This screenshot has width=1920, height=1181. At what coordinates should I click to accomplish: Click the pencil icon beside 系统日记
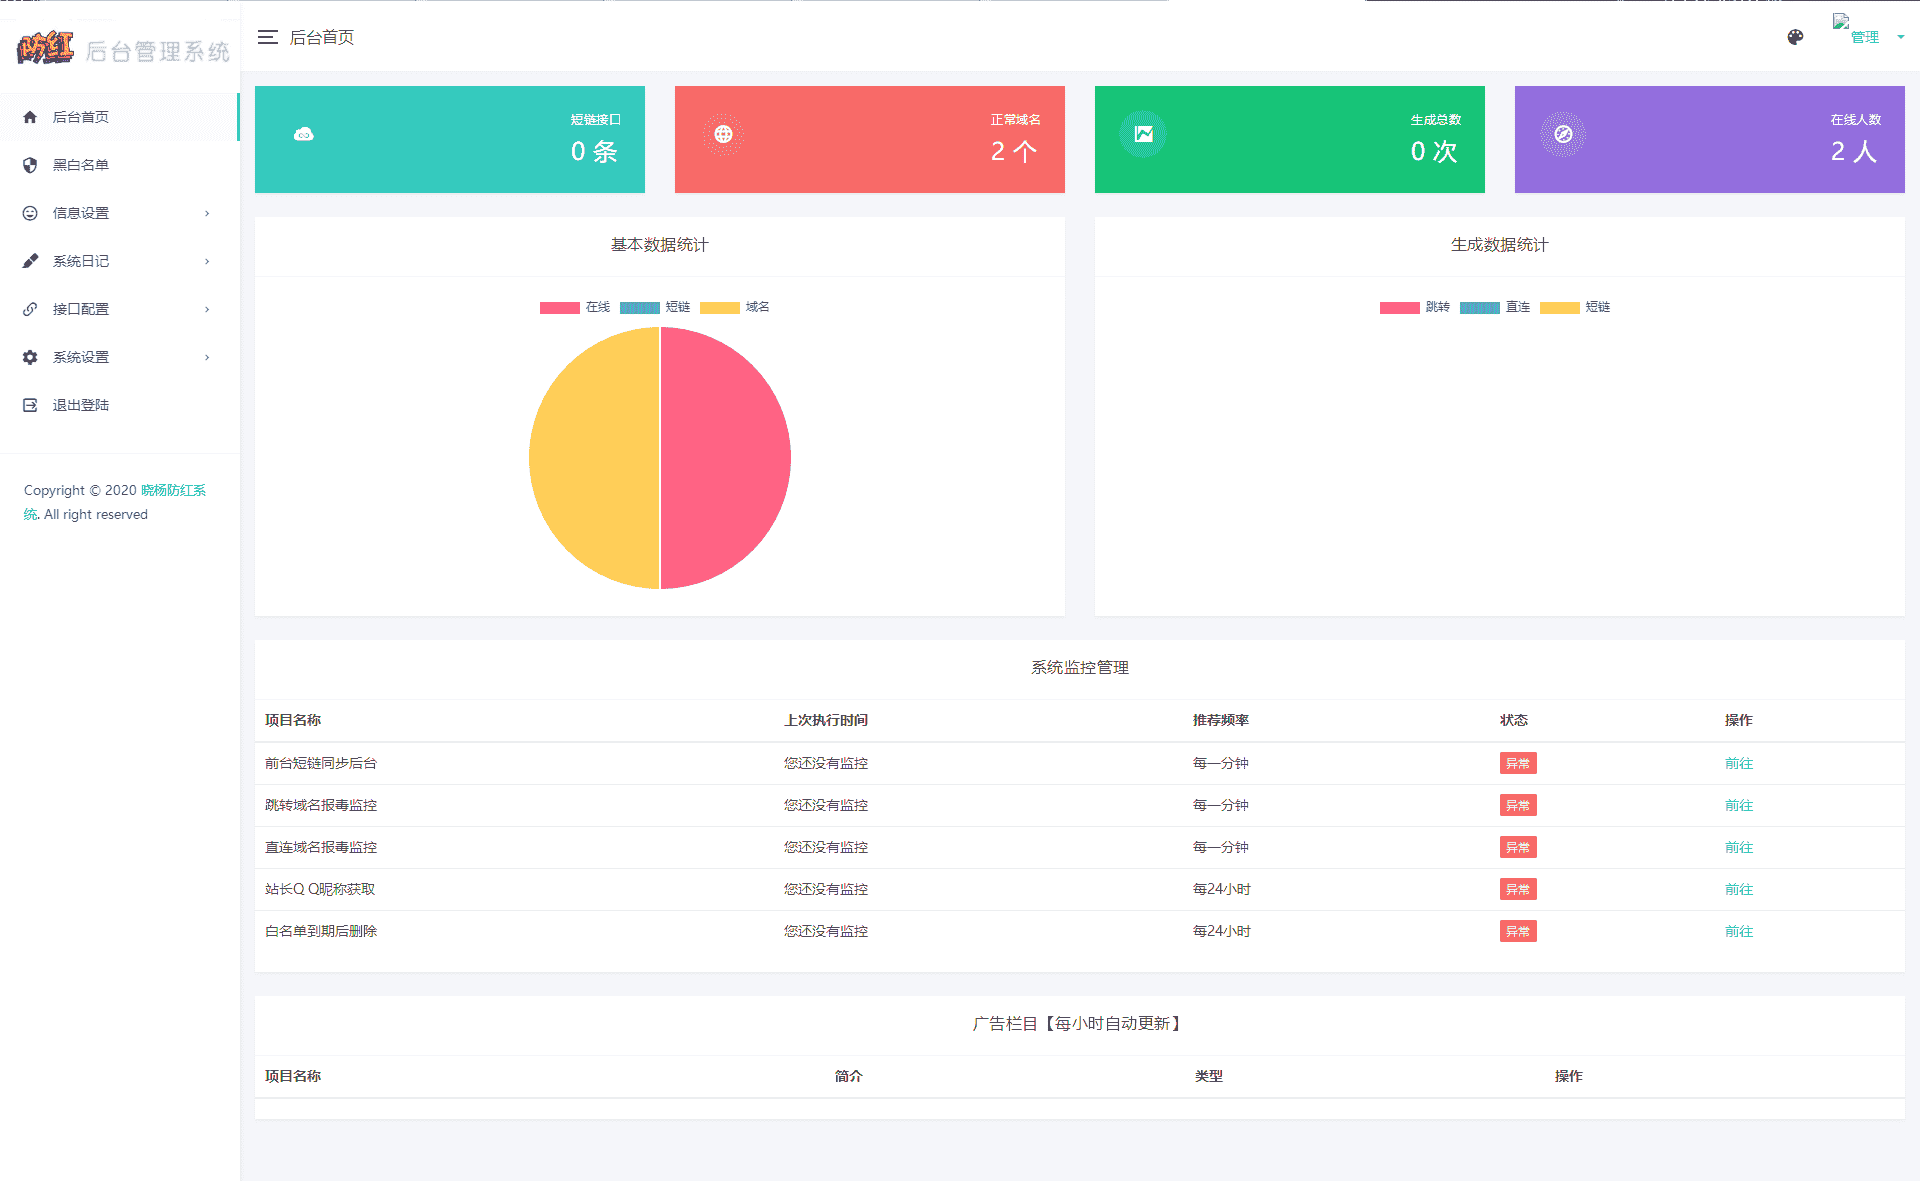point(30,261)
